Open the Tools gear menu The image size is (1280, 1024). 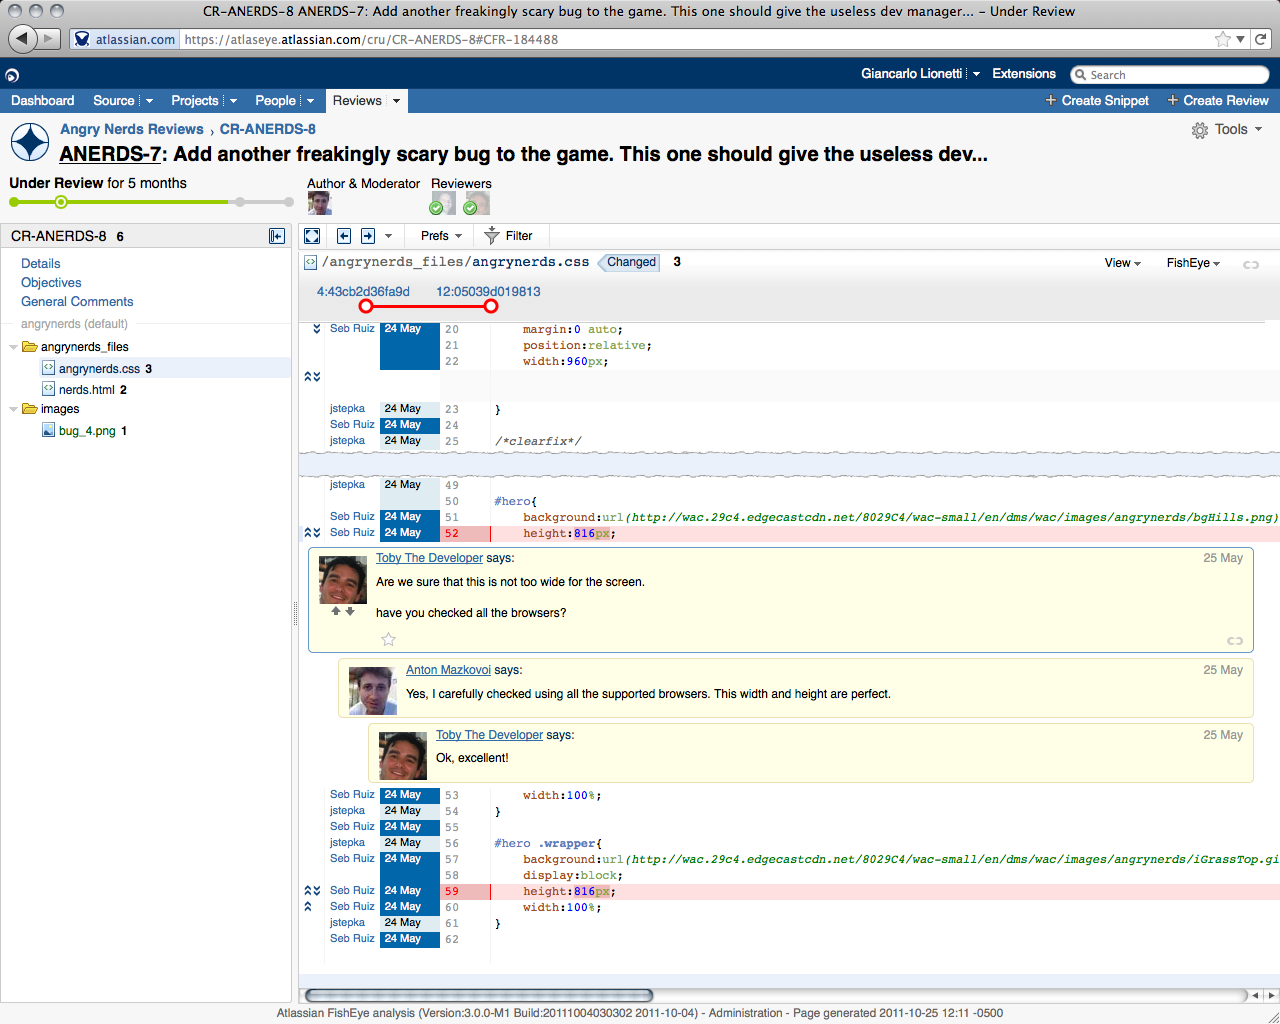[1227, 130]
